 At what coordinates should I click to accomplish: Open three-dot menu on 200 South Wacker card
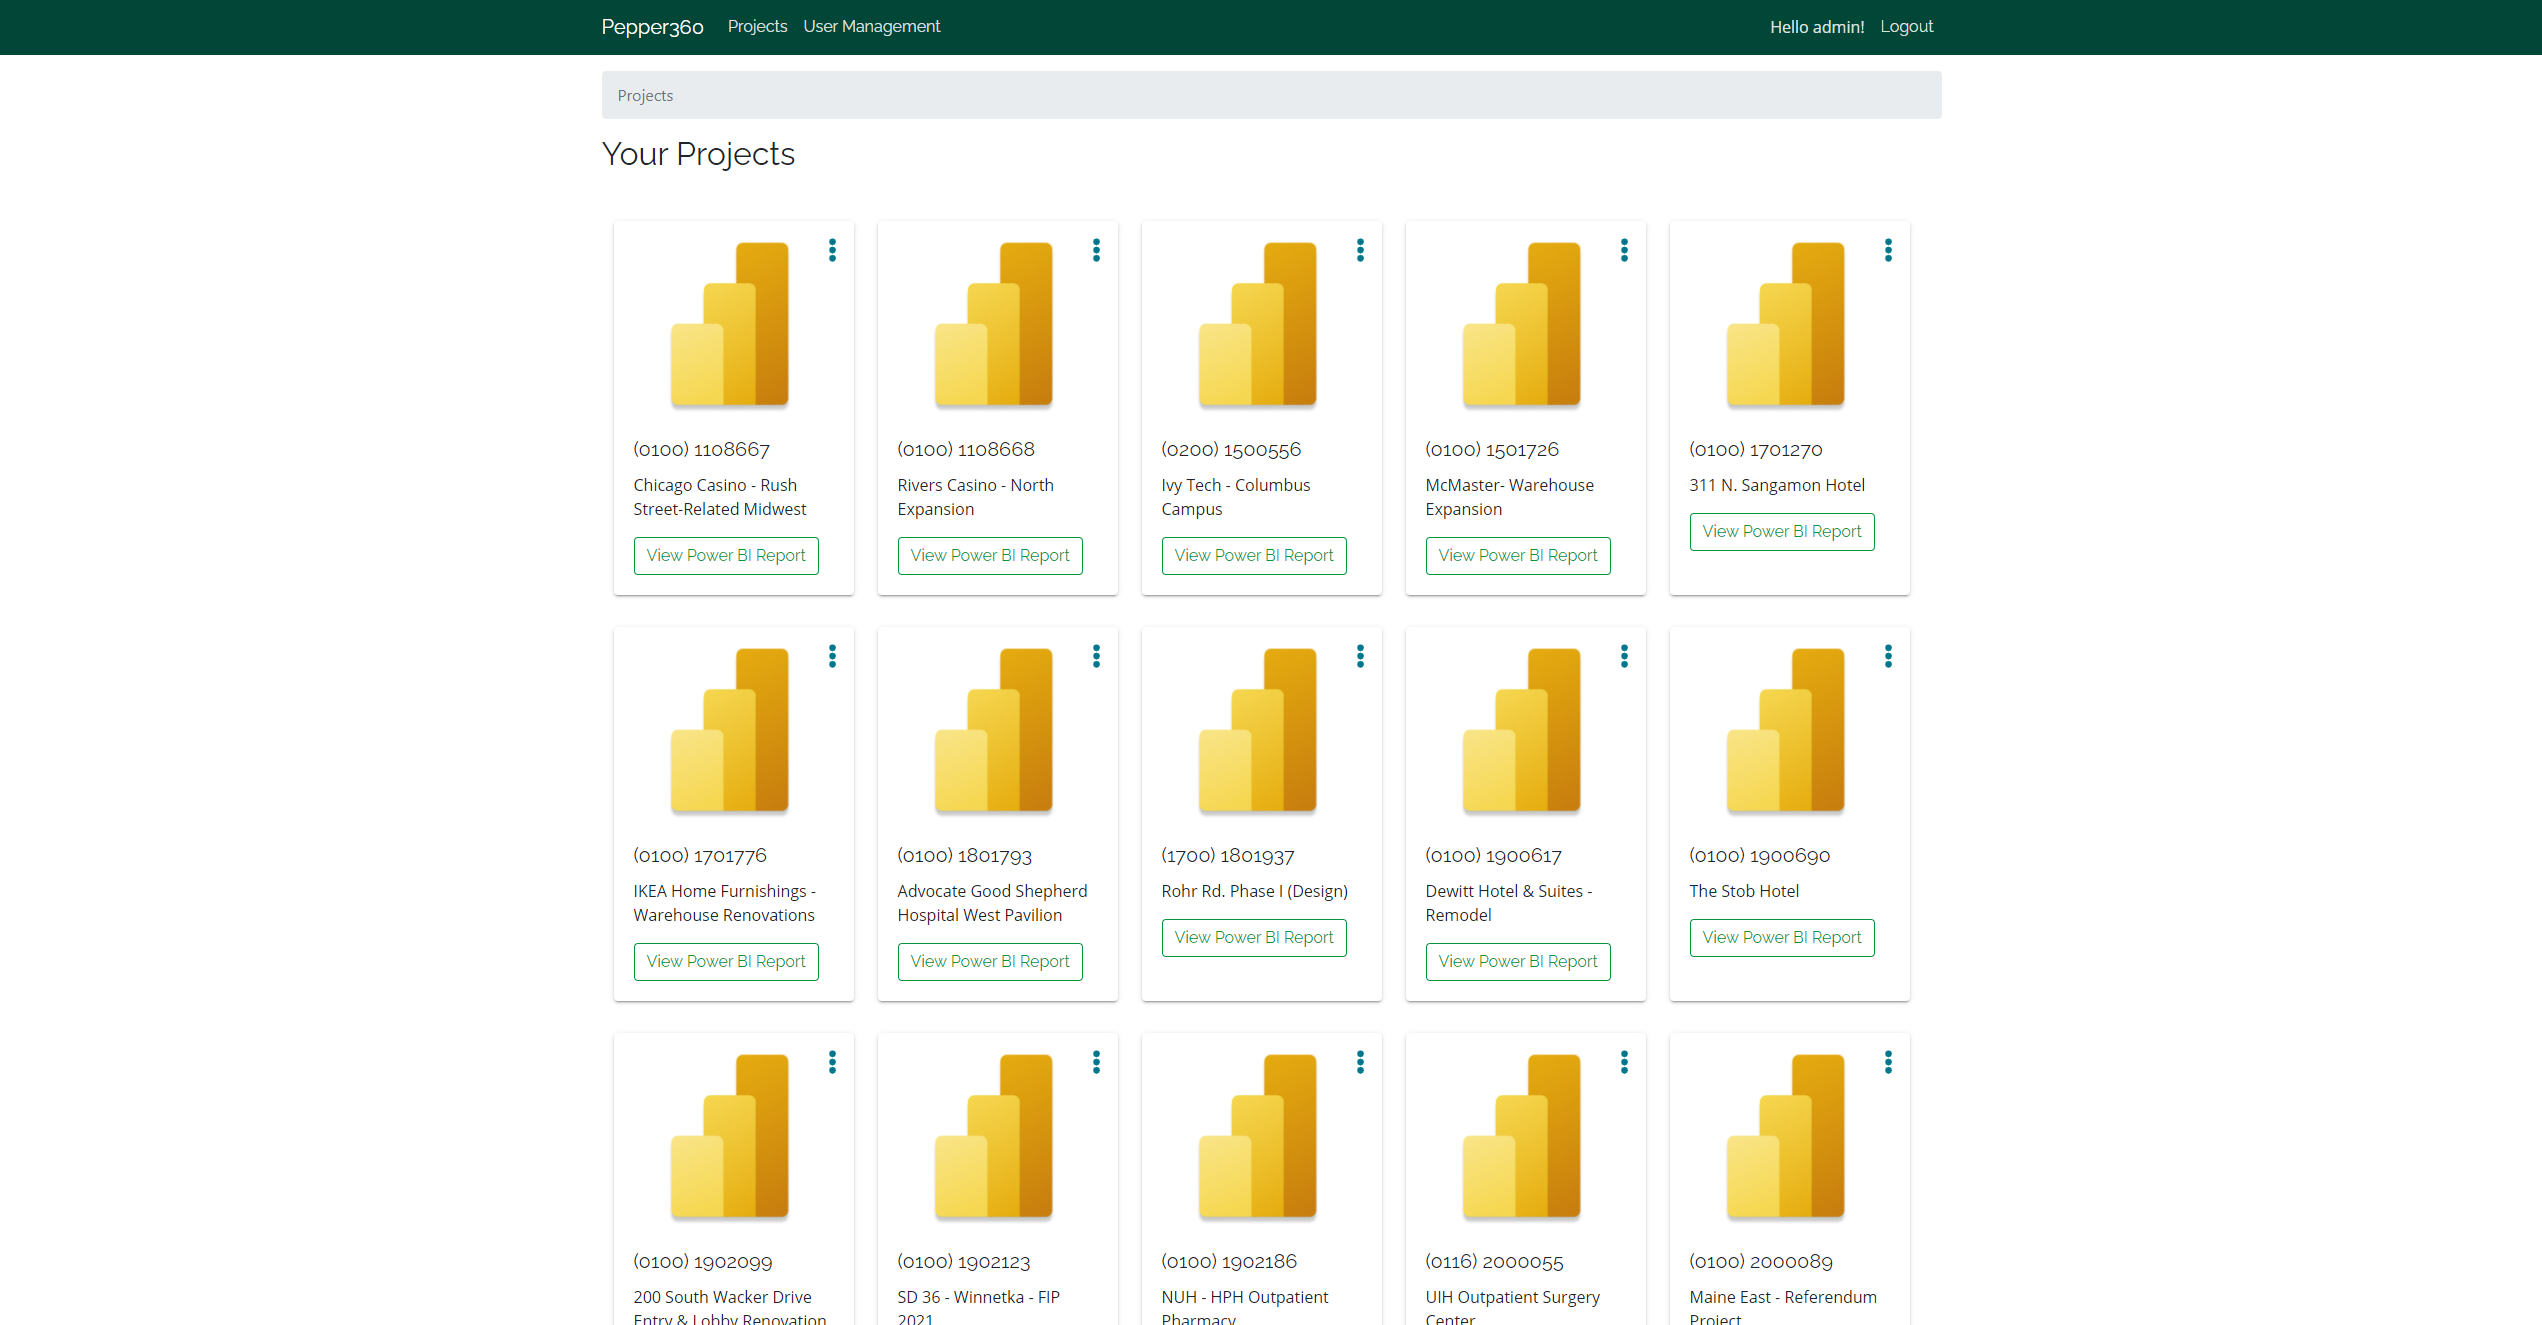pos(832,1062)
